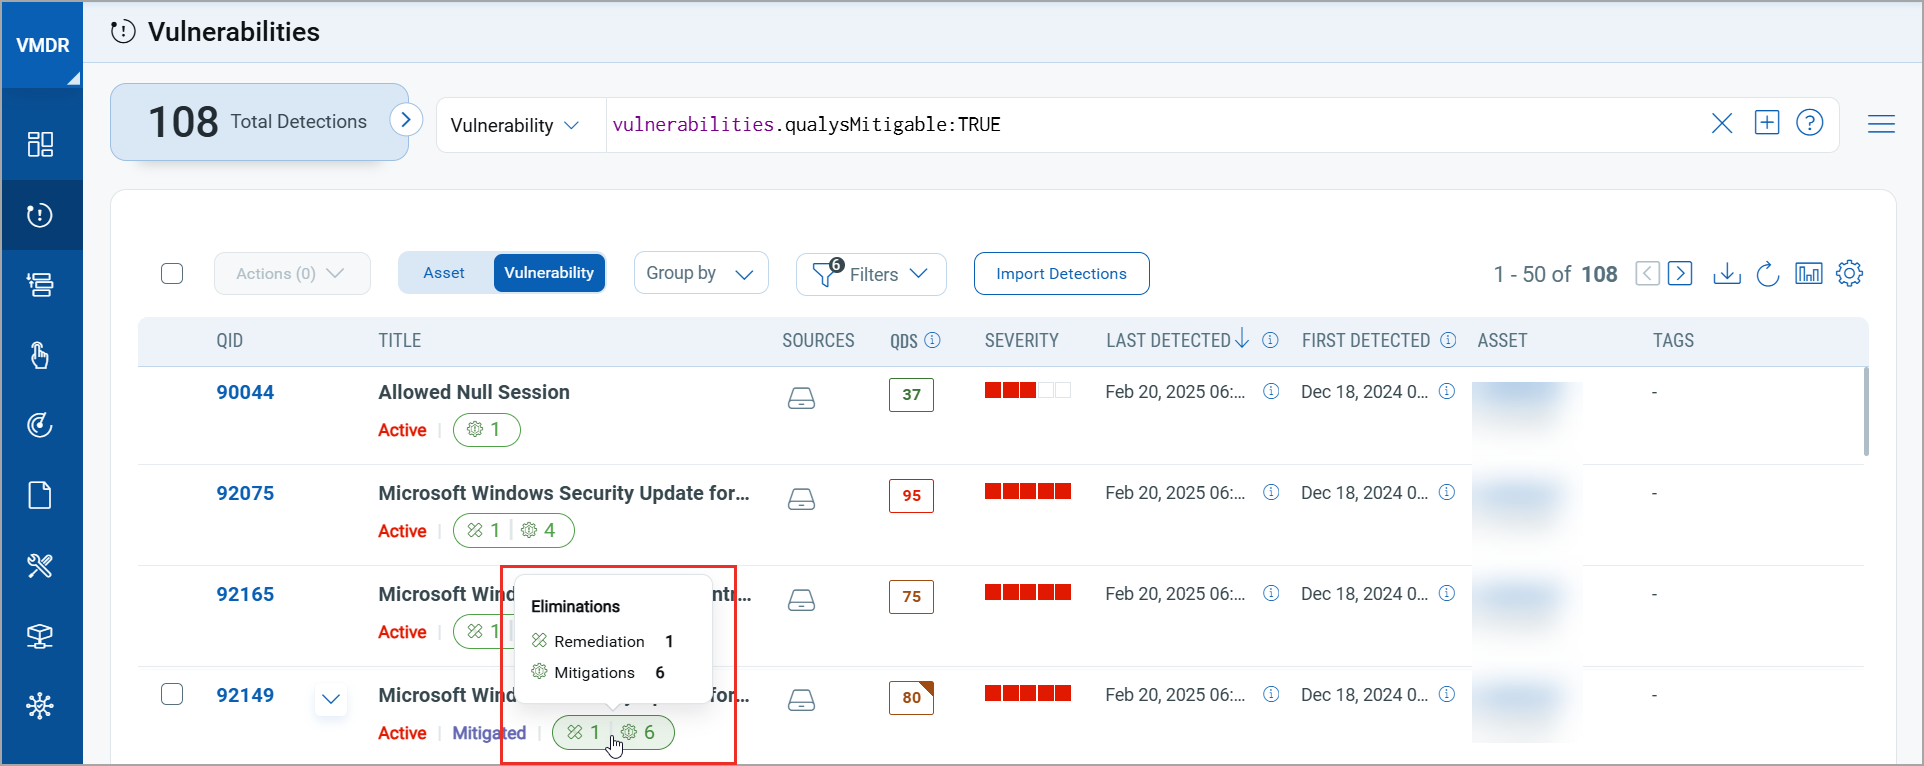1924x766 pixels.
Task: Open the hamburger menu beside search
Action: pyautogui.click(x=1881, y=124)
